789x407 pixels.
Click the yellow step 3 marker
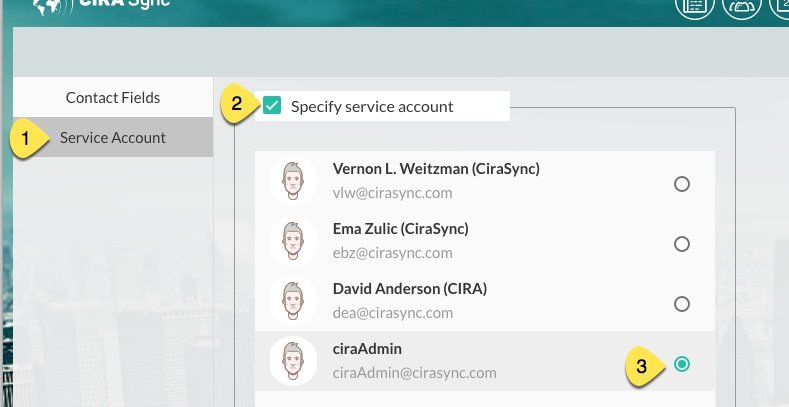643,367
